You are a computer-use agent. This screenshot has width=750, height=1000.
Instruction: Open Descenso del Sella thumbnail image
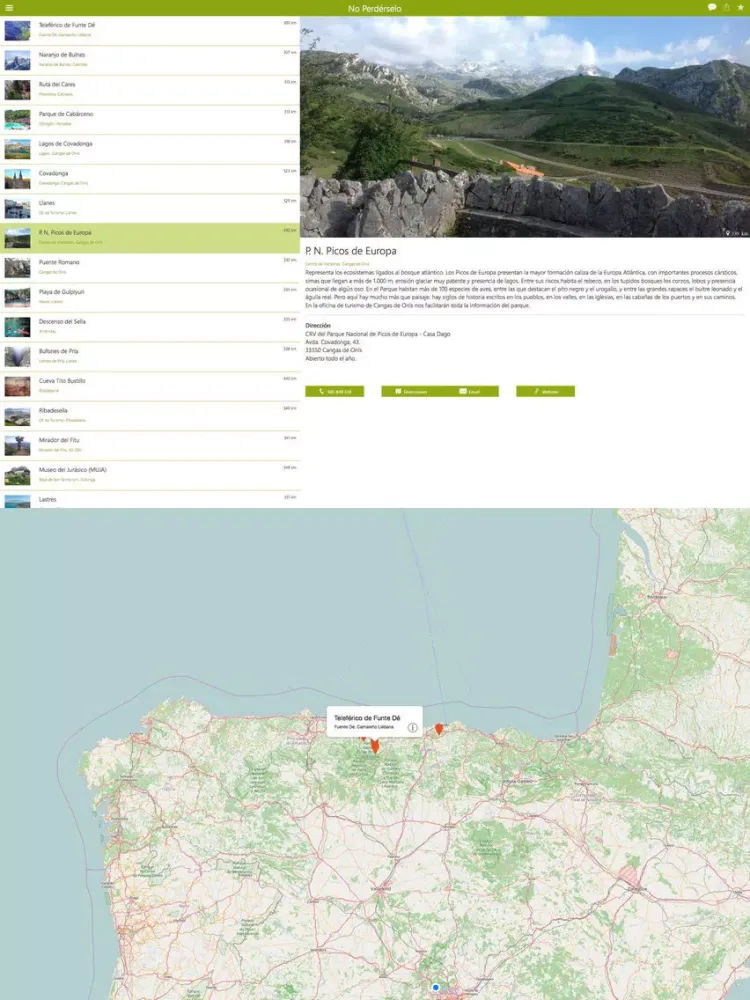(x=17, y=327)
